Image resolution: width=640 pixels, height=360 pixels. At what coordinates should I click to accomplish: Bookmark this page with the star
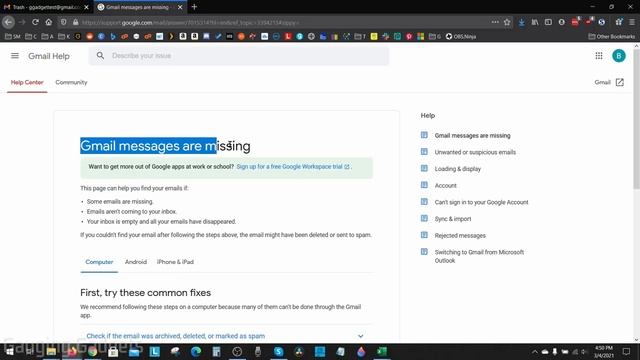click(x=507, y=22)
